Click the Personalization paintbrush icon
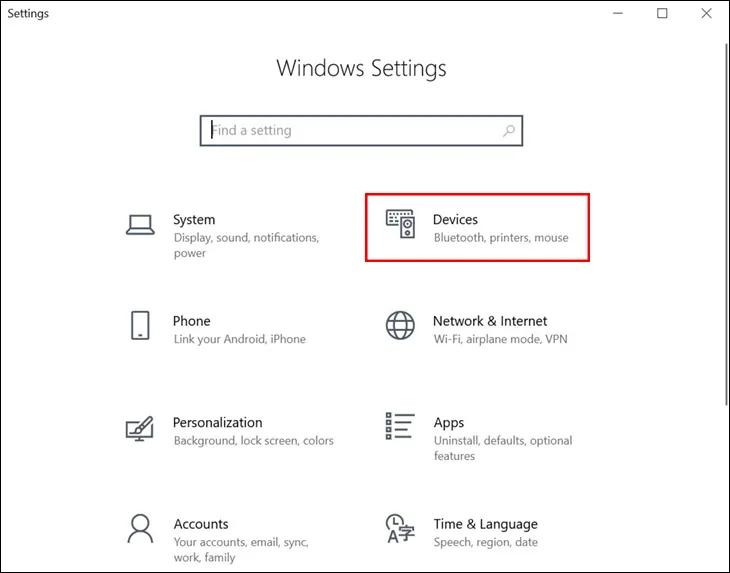 click(140, 428)
